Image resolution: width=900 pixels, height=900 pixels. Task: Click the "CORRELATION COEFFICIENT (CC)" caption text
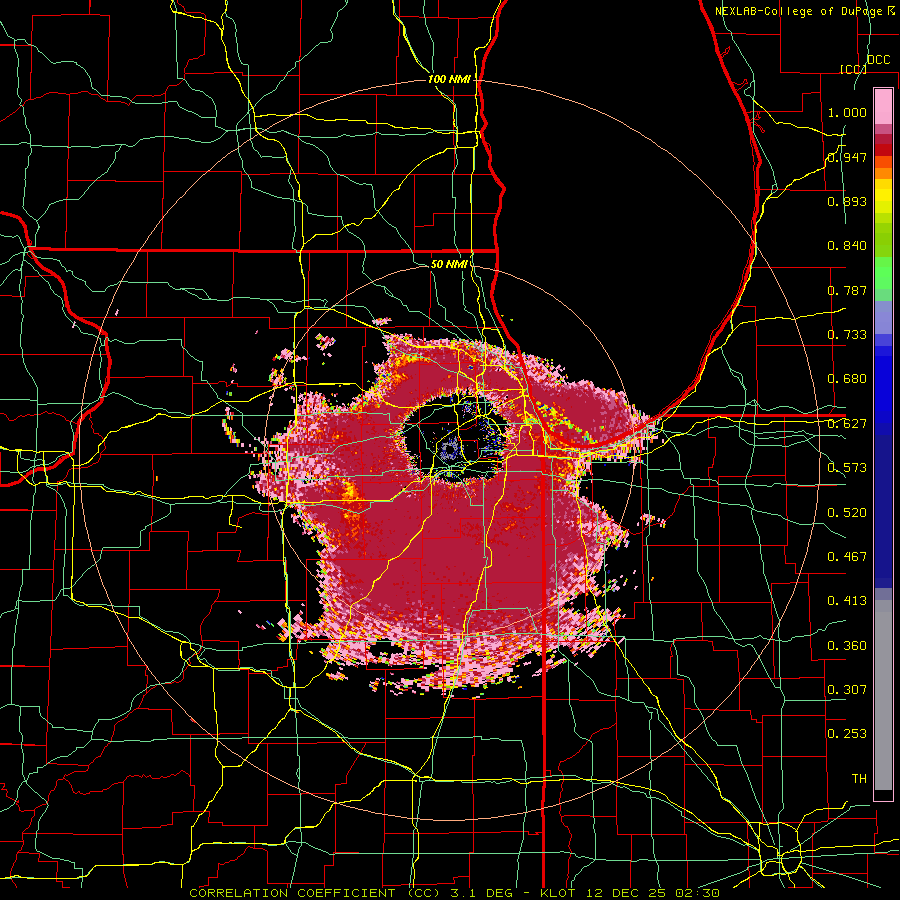[x=315, y=893]
